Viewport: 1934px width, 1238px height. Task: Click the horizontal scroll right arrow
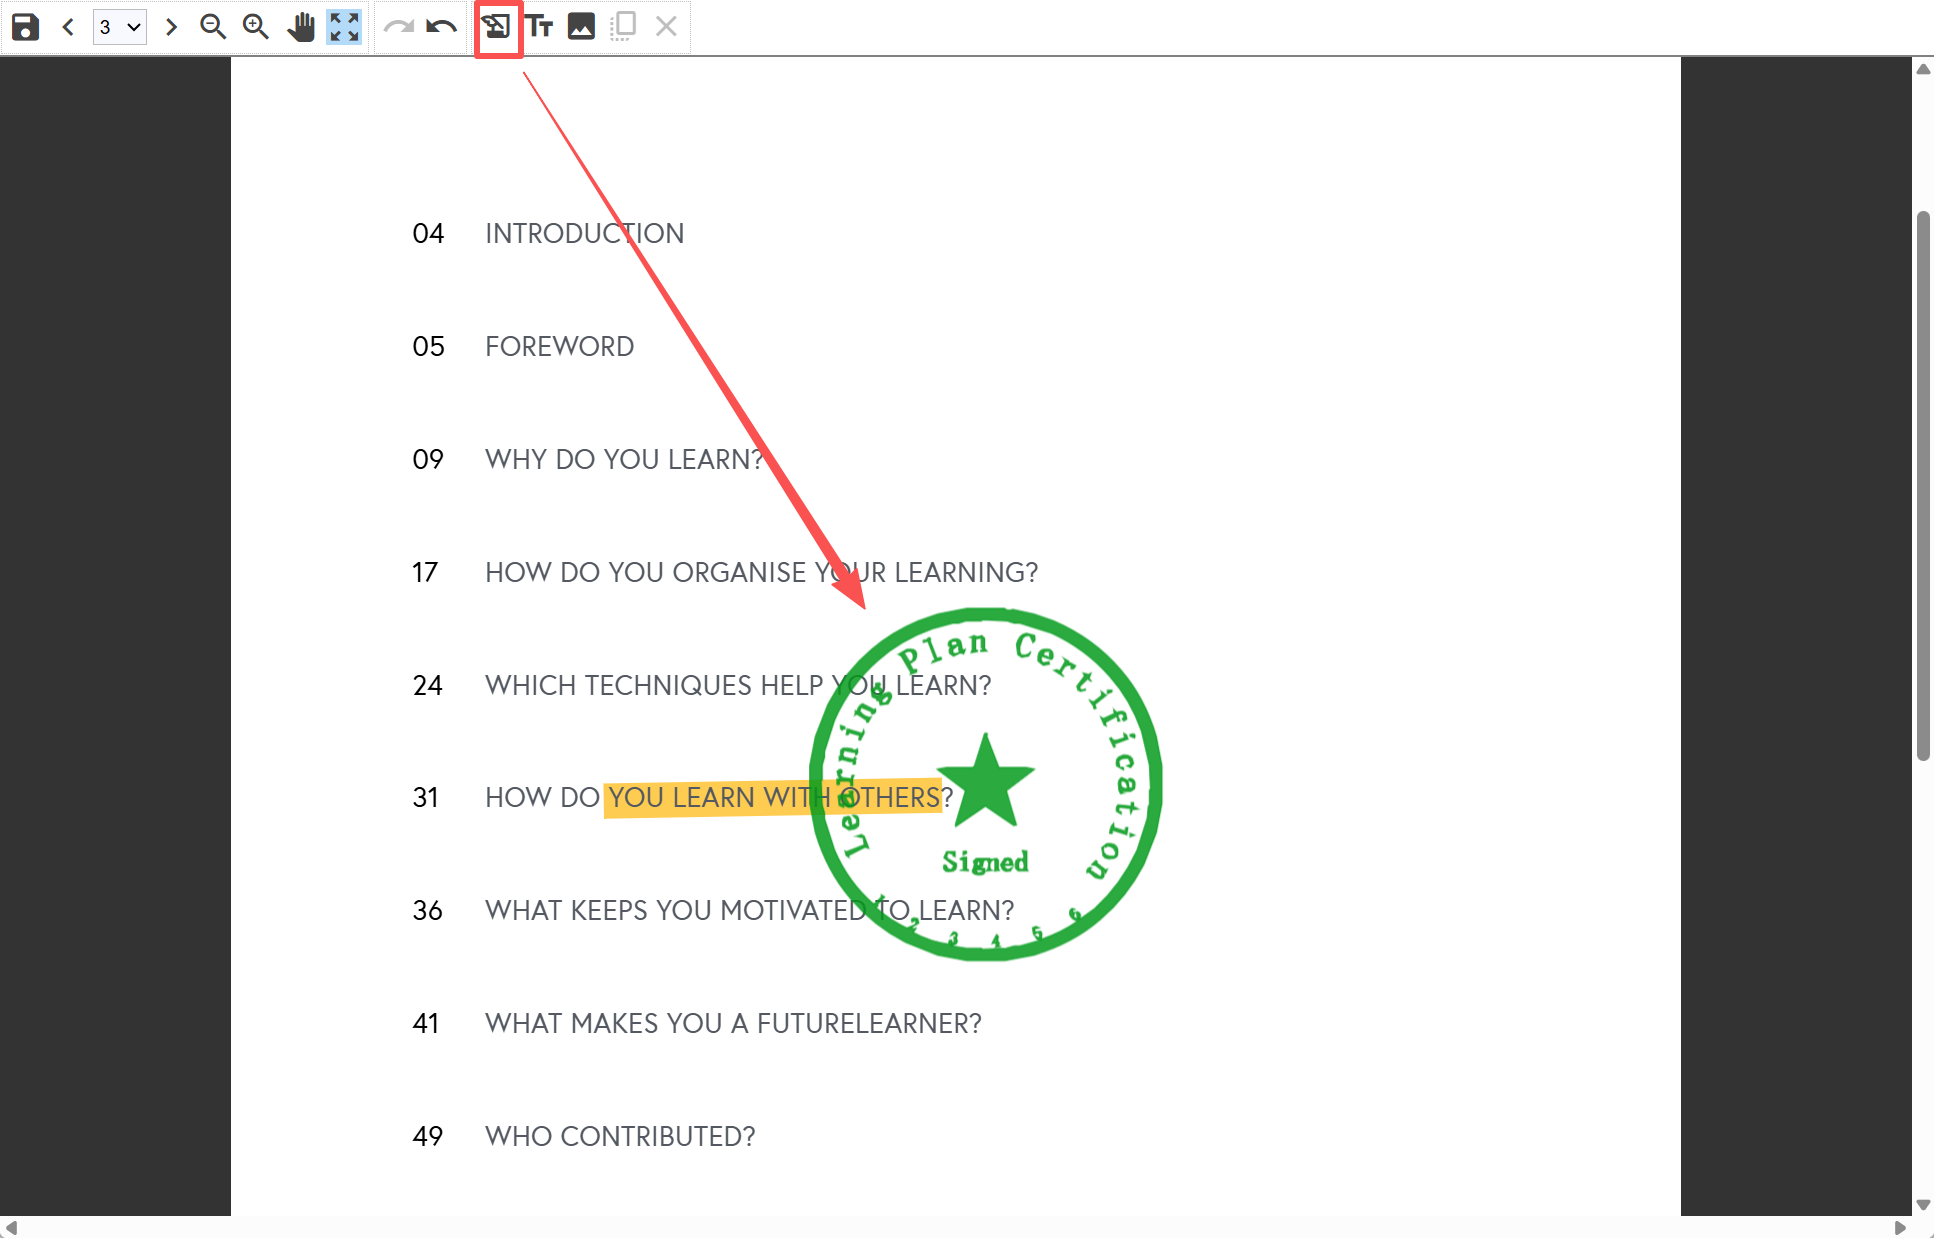click(1900, 1228)
